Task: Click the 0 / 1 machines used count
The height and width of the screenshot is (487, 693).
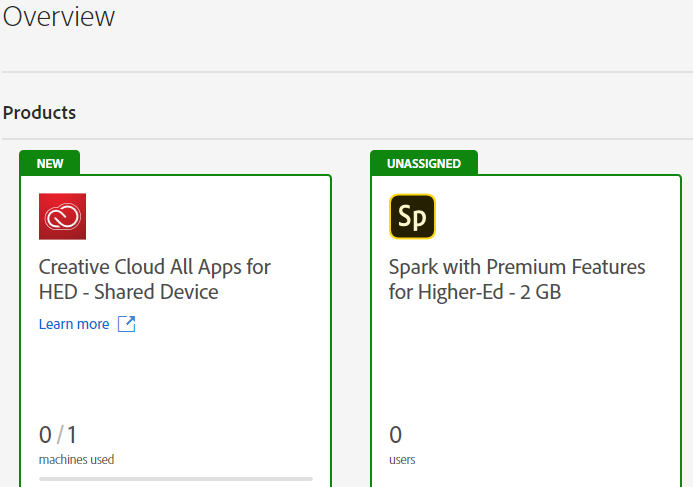Action: 58,435
